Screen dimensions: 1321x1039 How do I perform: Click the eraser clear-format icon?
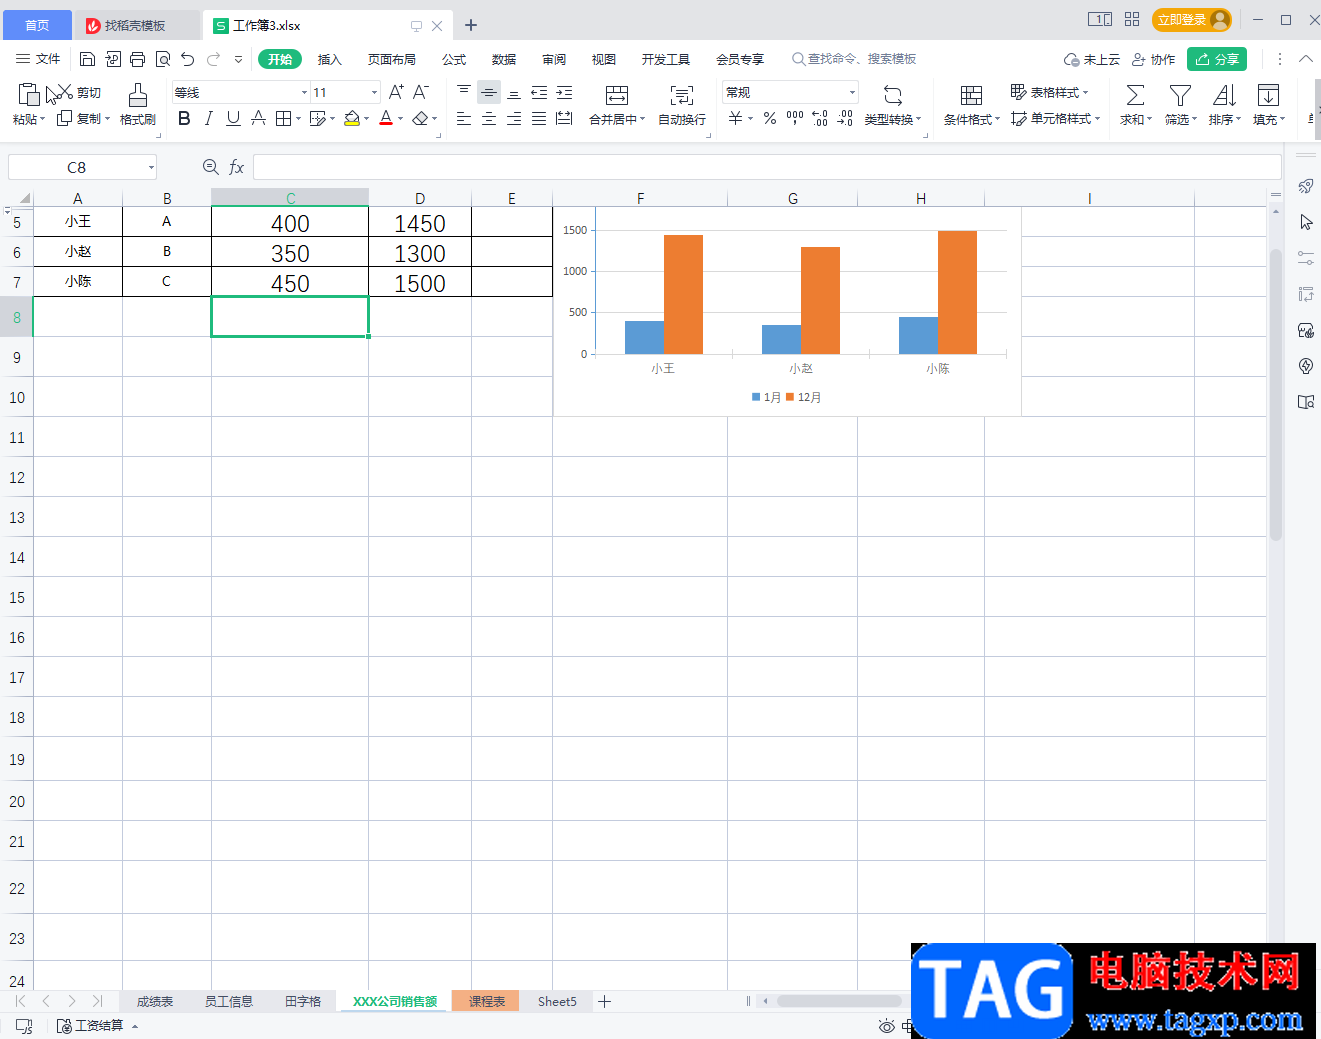point(420,118)
